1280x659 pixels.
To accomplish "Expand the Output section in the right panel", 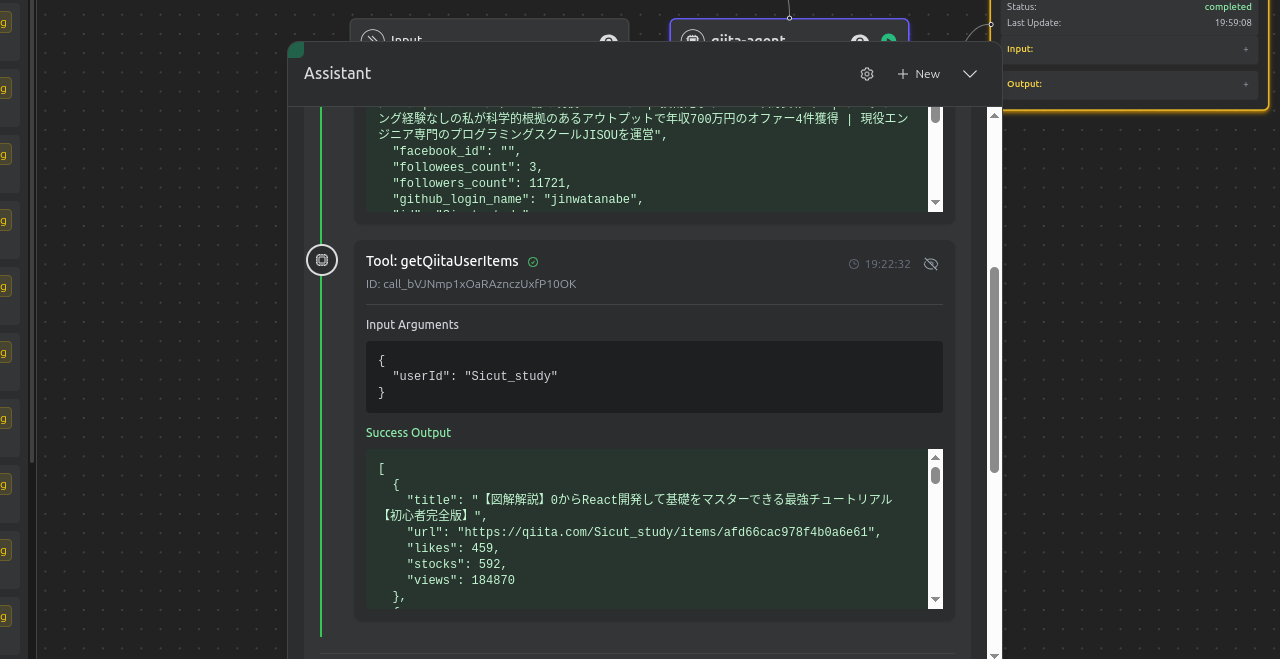I will point(1245,83).
